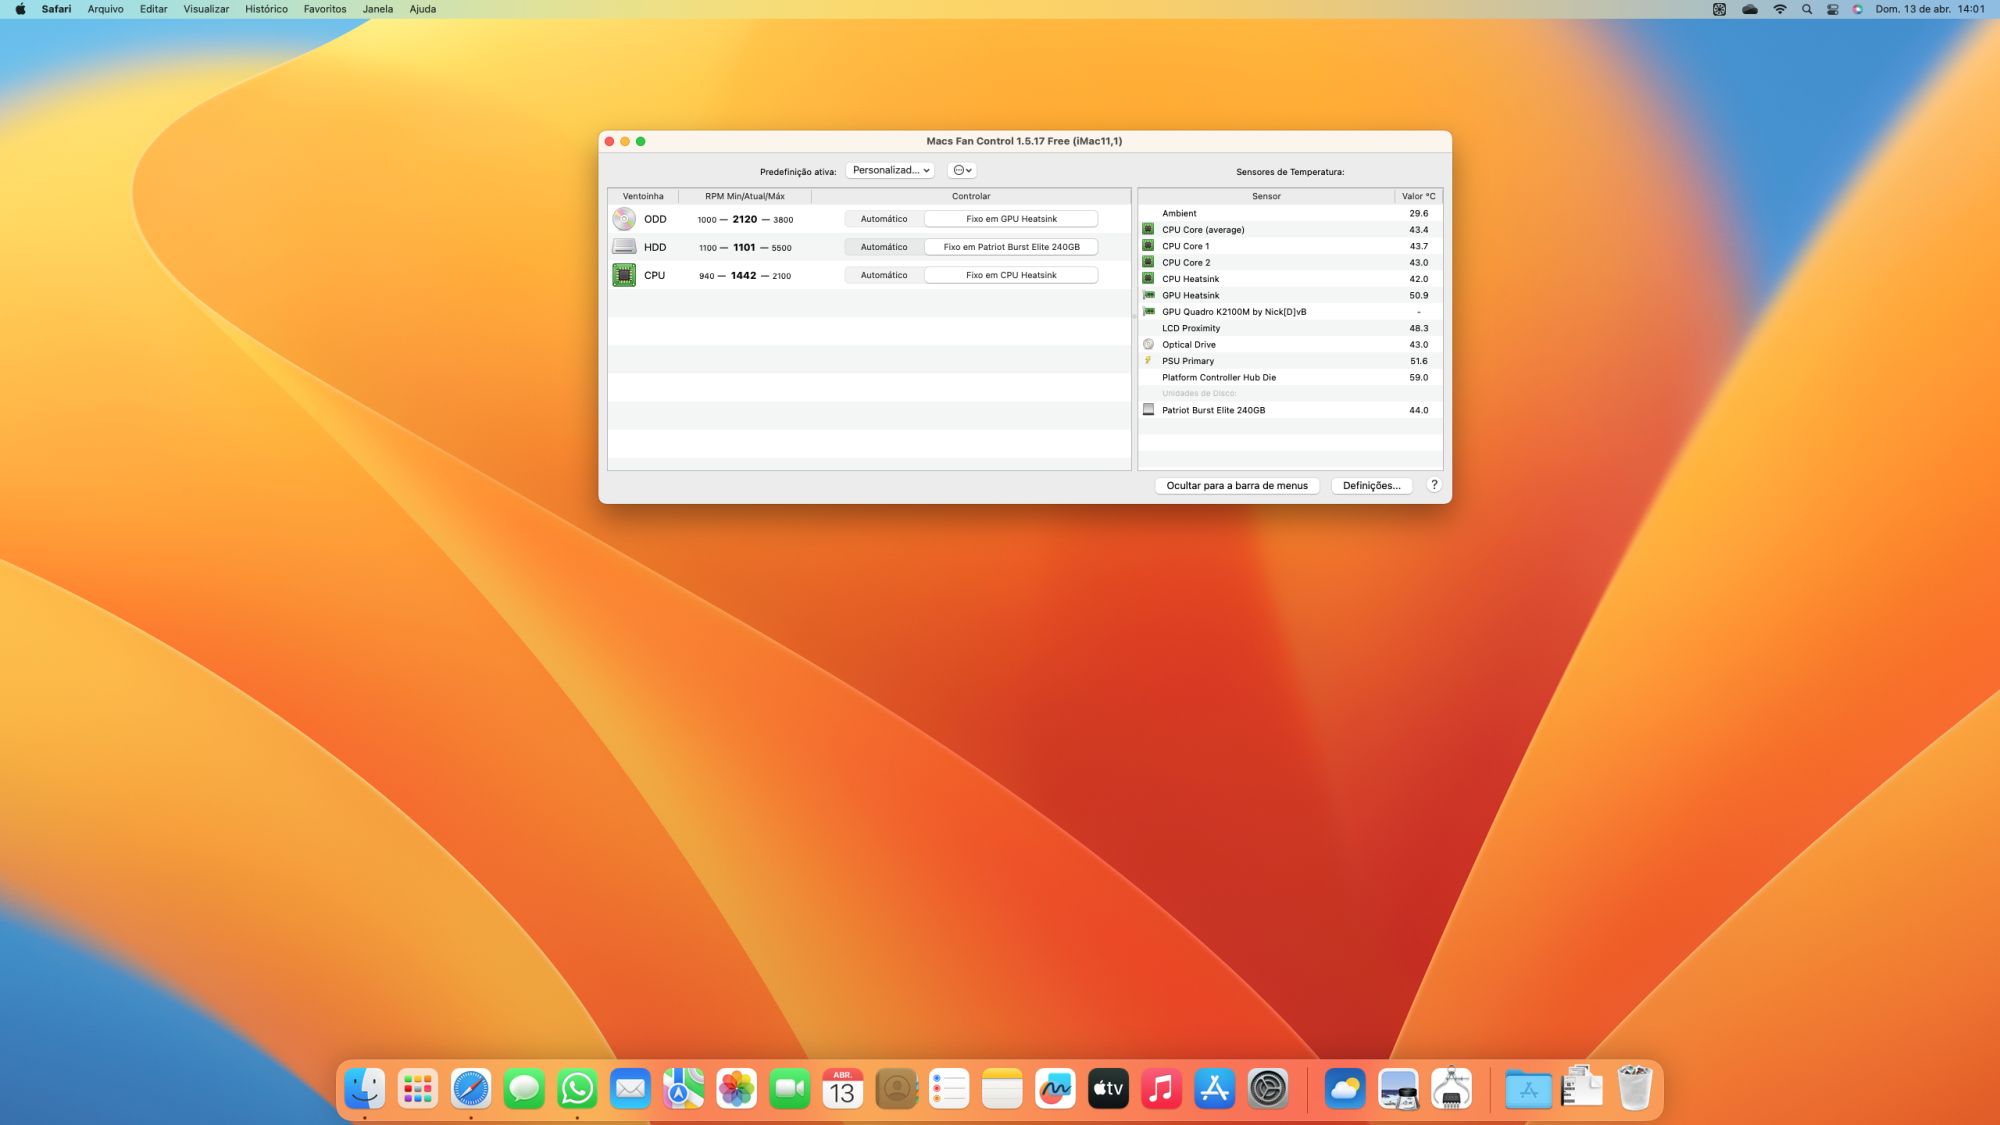The width and height of the screenshot is (2000, 1125).
Task: Click the help question mark button
Action: [x=1434, y=485]
